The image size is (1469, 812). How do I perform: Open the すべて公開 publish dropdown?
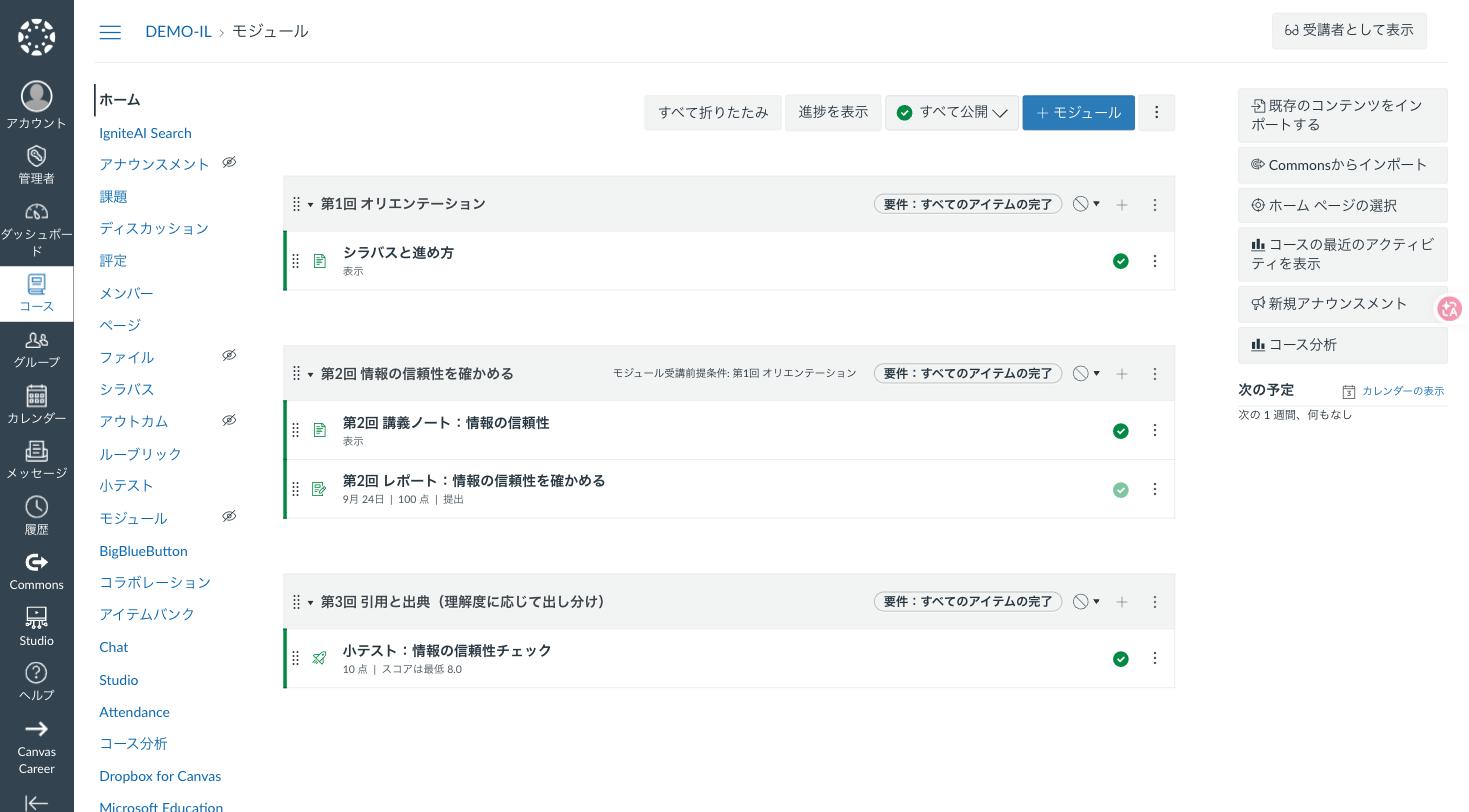(952, 112)
